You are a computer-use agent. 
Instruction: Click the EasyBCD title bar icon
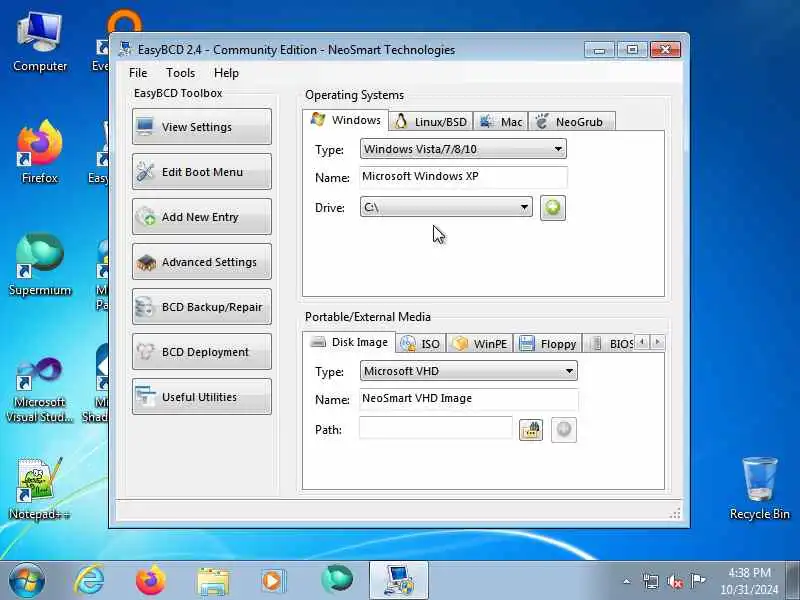coord(125,49)
